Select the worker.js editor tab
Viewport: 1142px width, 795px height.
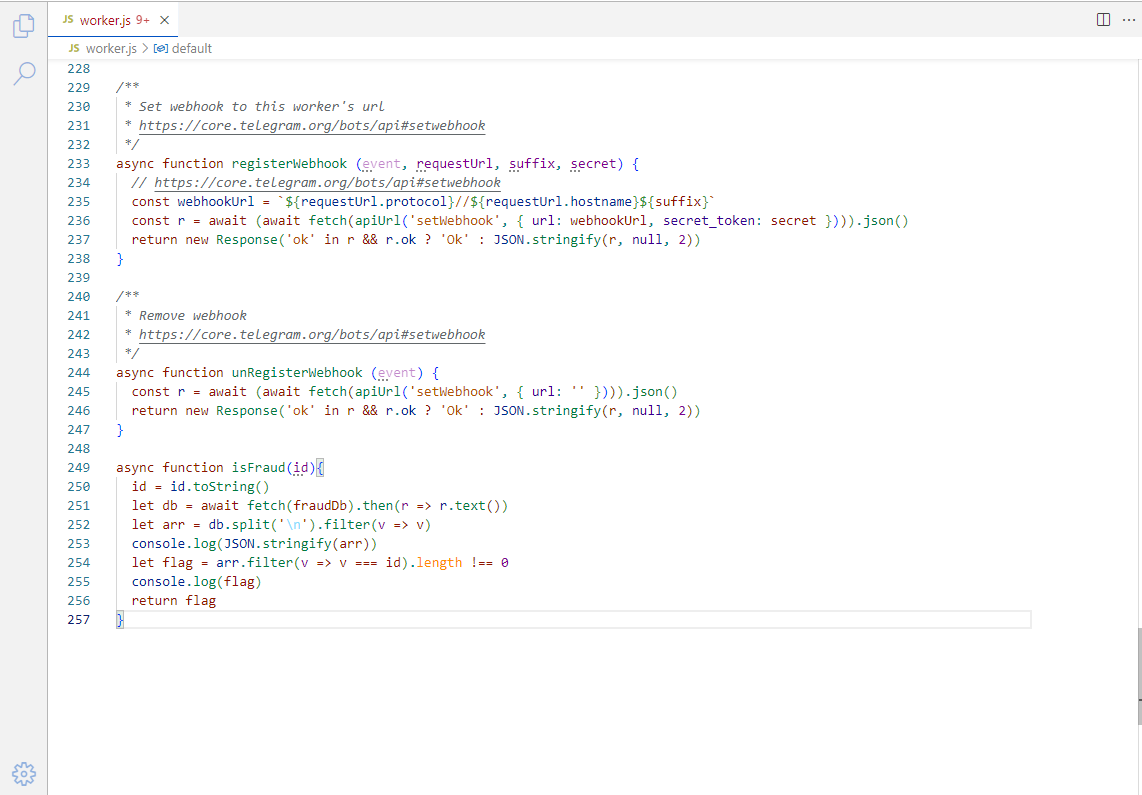(x=108, y=20)
